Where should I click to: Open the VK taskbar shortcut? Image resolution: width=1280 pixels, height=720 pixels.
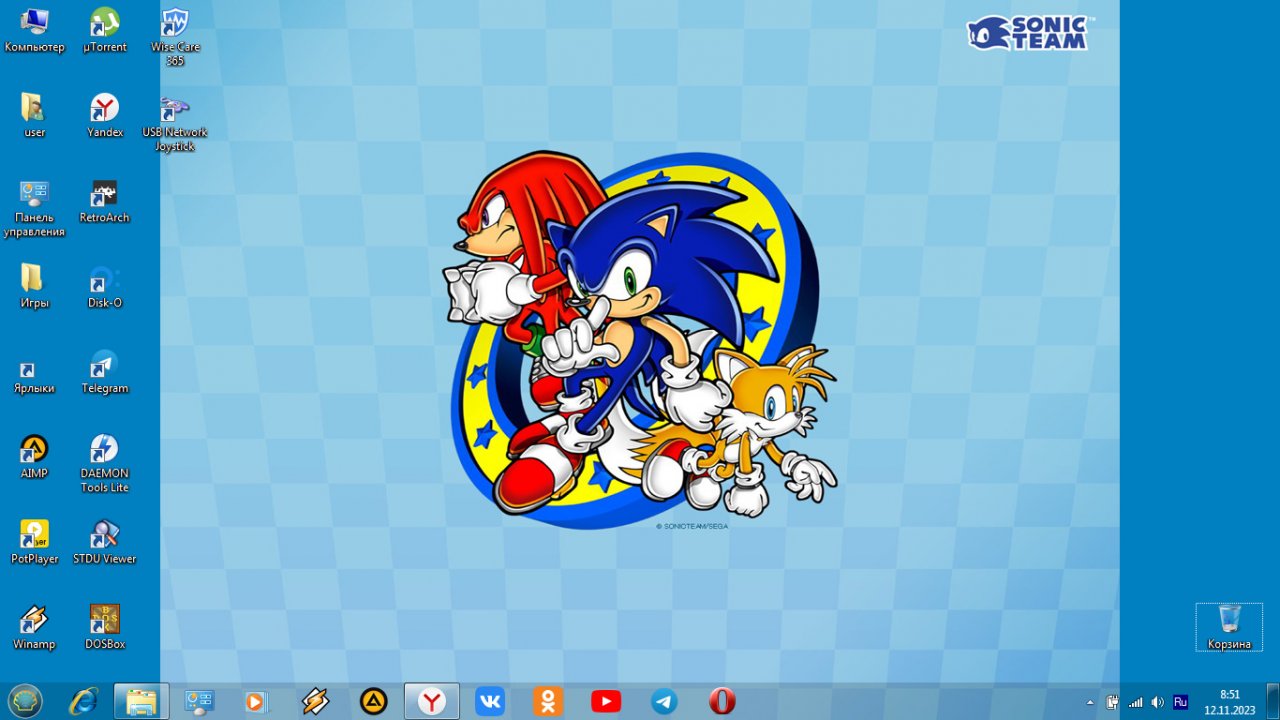tap(490, 702)
